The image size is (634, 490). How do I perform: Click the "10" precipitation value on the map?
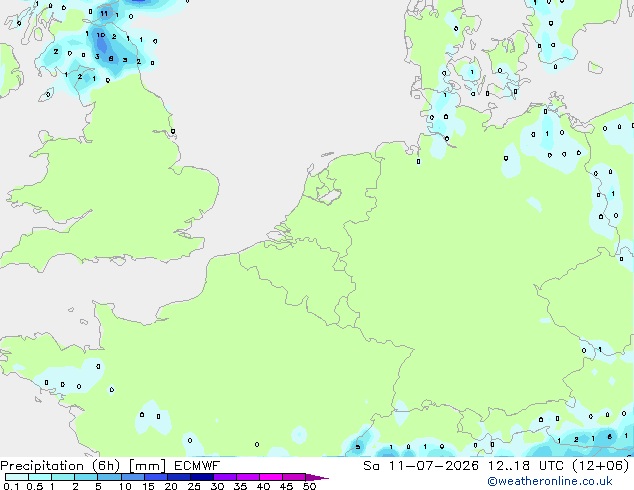click(101, 35)
